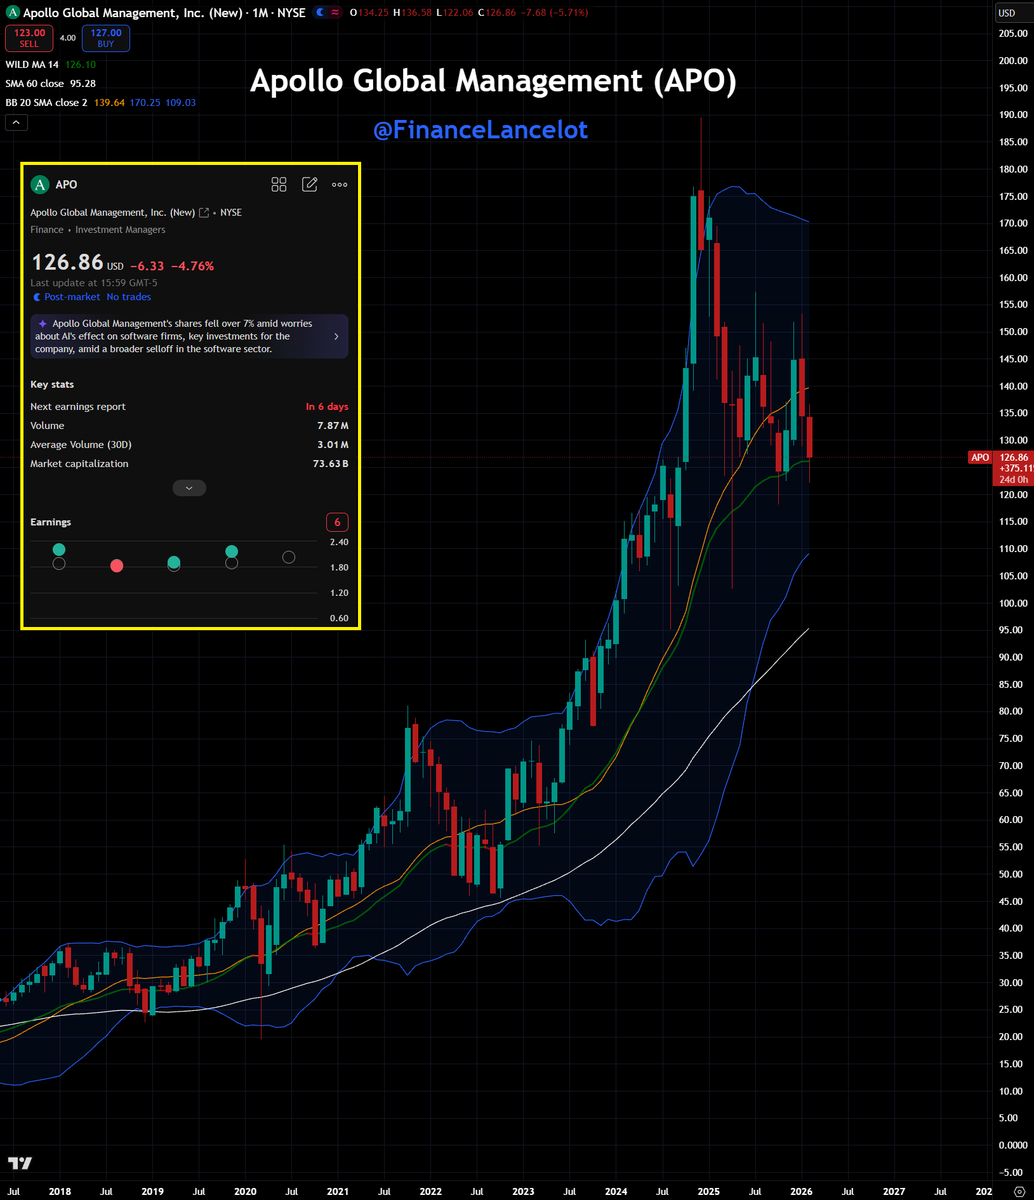Expand more key stats with the chevron button
The image size is (1034, 1200).
pyautogui.click(x=189, y=488)
